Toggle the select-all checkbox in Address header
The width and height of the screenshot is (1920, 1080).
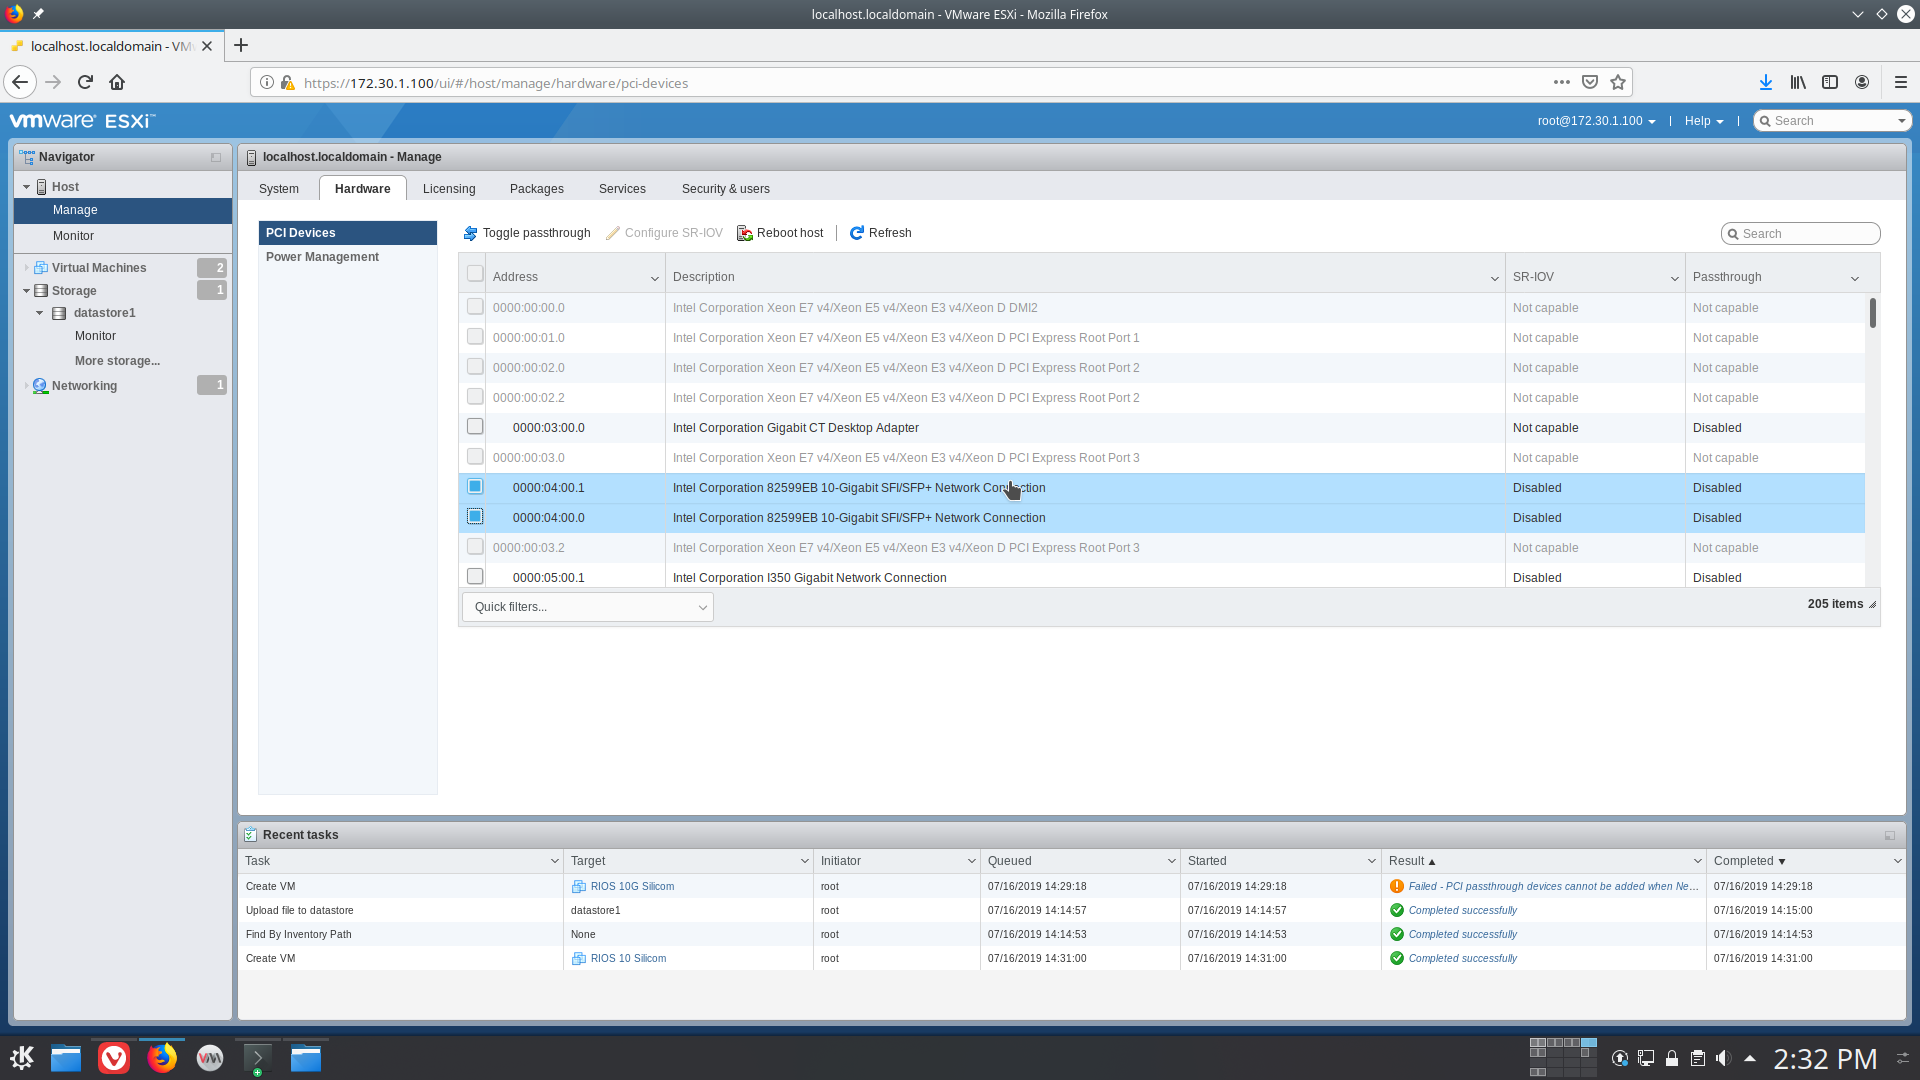(x=475, y=274)
